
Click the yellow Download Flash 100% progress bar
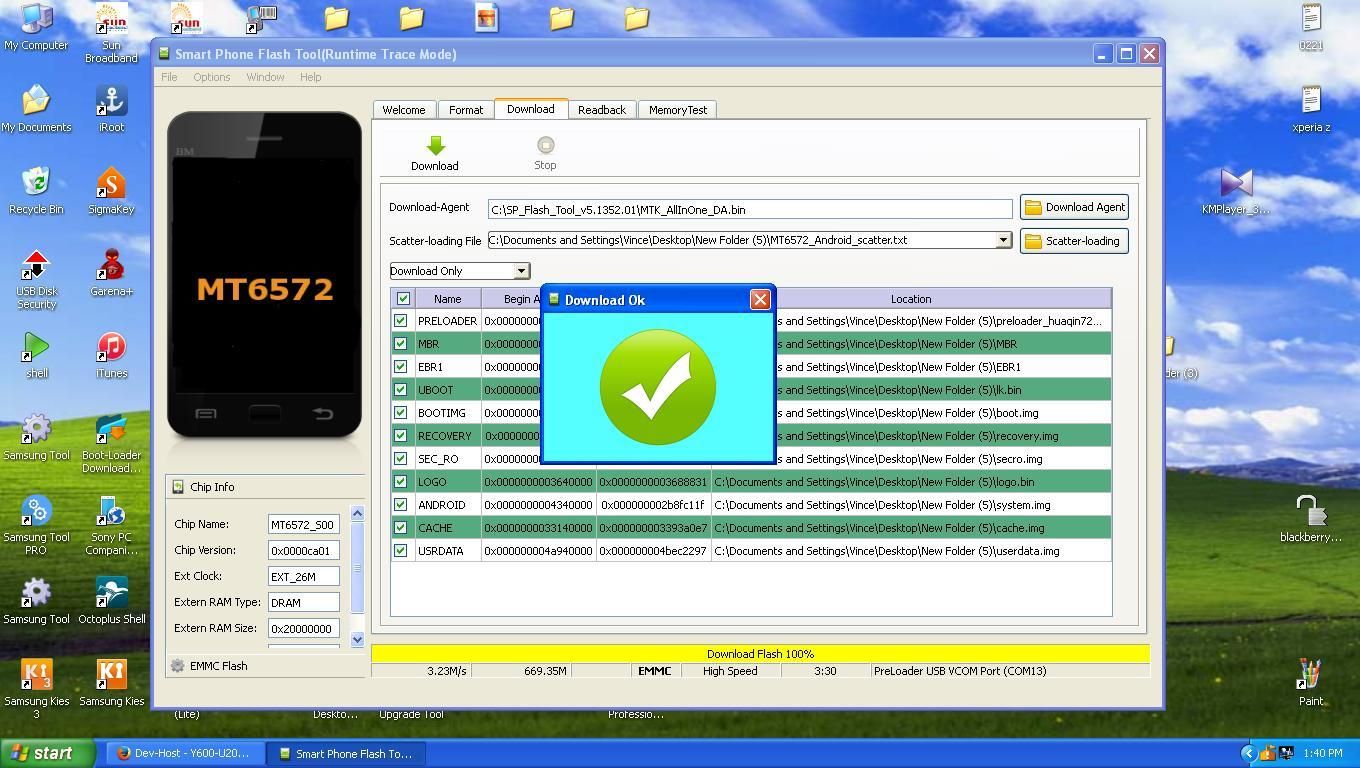tap(760, 654)
